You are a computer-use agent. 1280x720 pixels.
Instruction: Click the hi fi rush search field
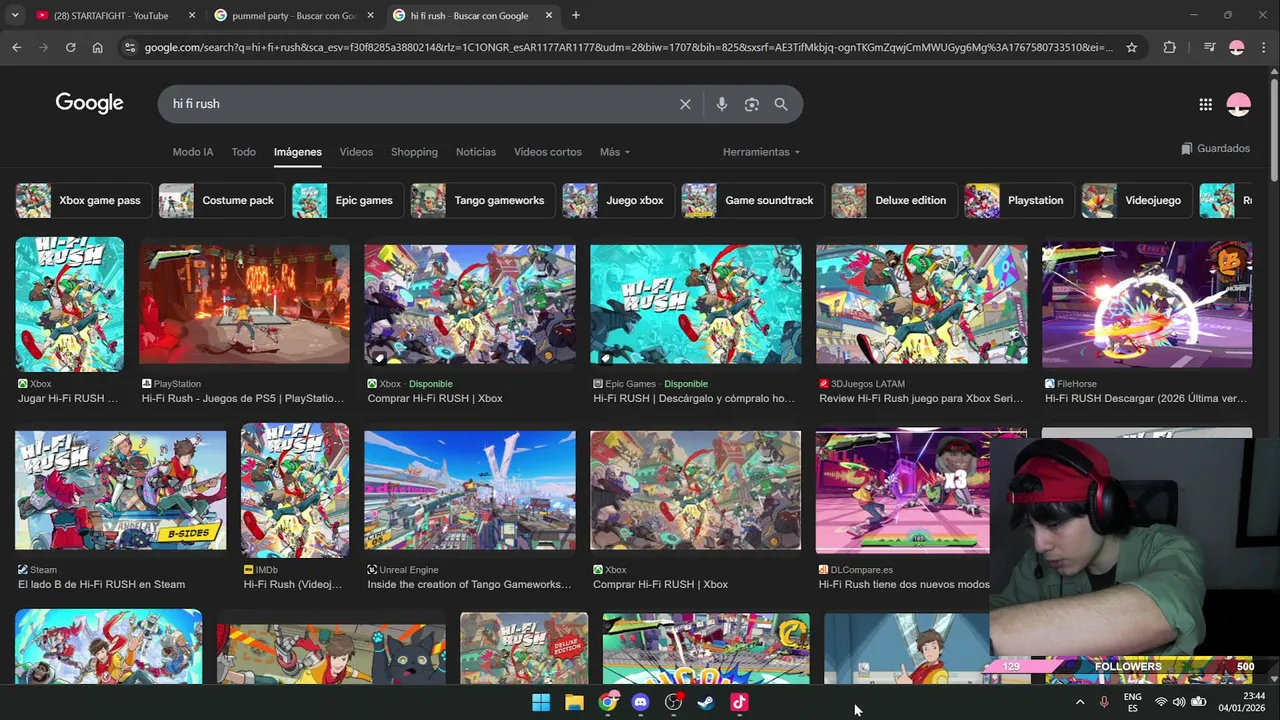click(420, 104)
